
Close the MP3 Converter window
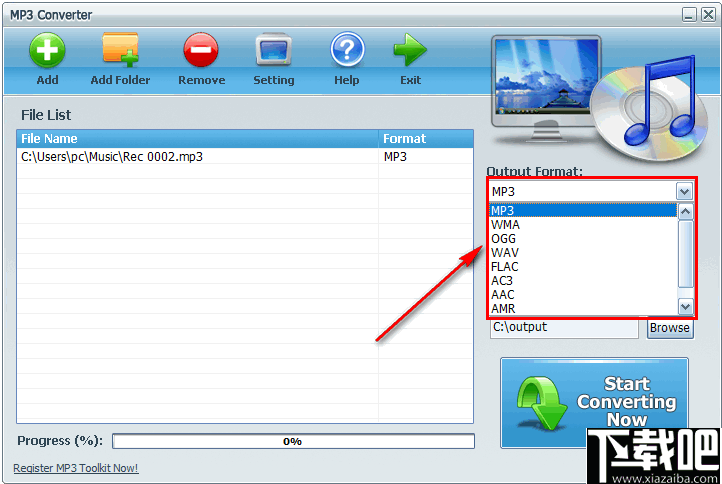click(708, 15)
